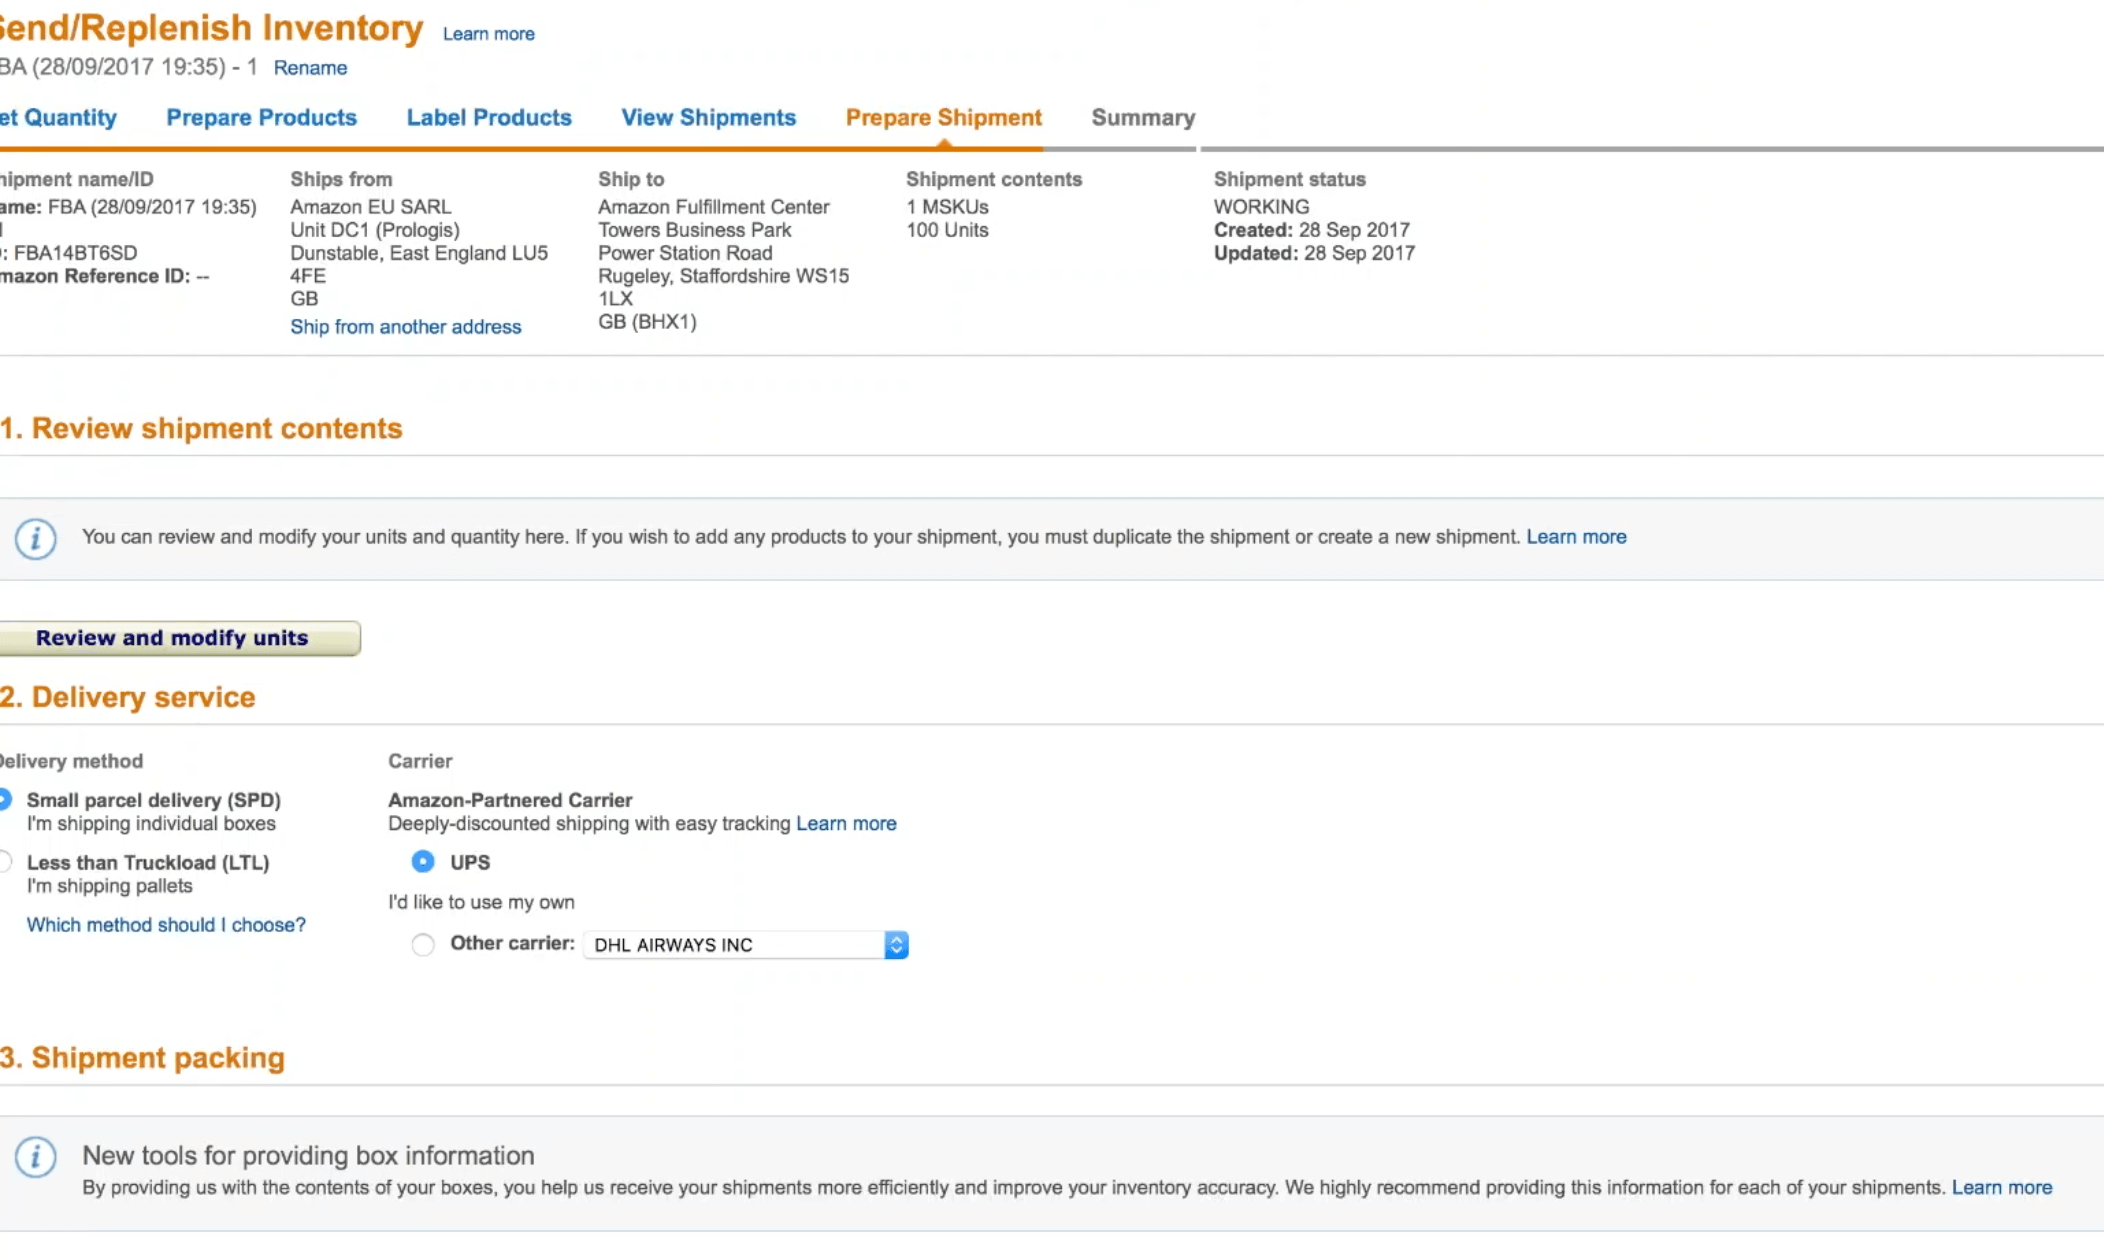Choose UPS as the Amazon-Partnered Carrier

[x=423, y=861]
